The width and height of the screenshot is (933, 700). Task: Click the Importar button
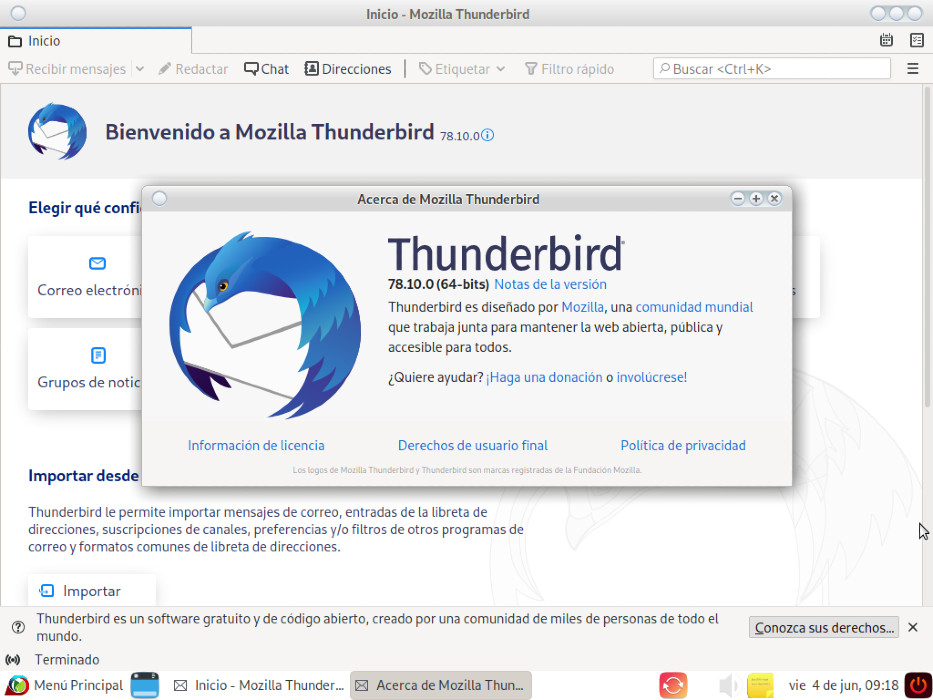point(92,591)
